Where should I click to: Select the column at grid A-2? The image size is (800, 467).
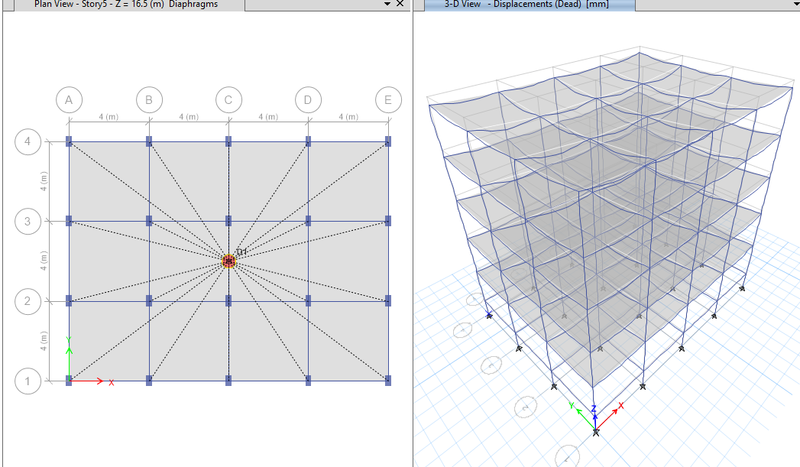69,301
